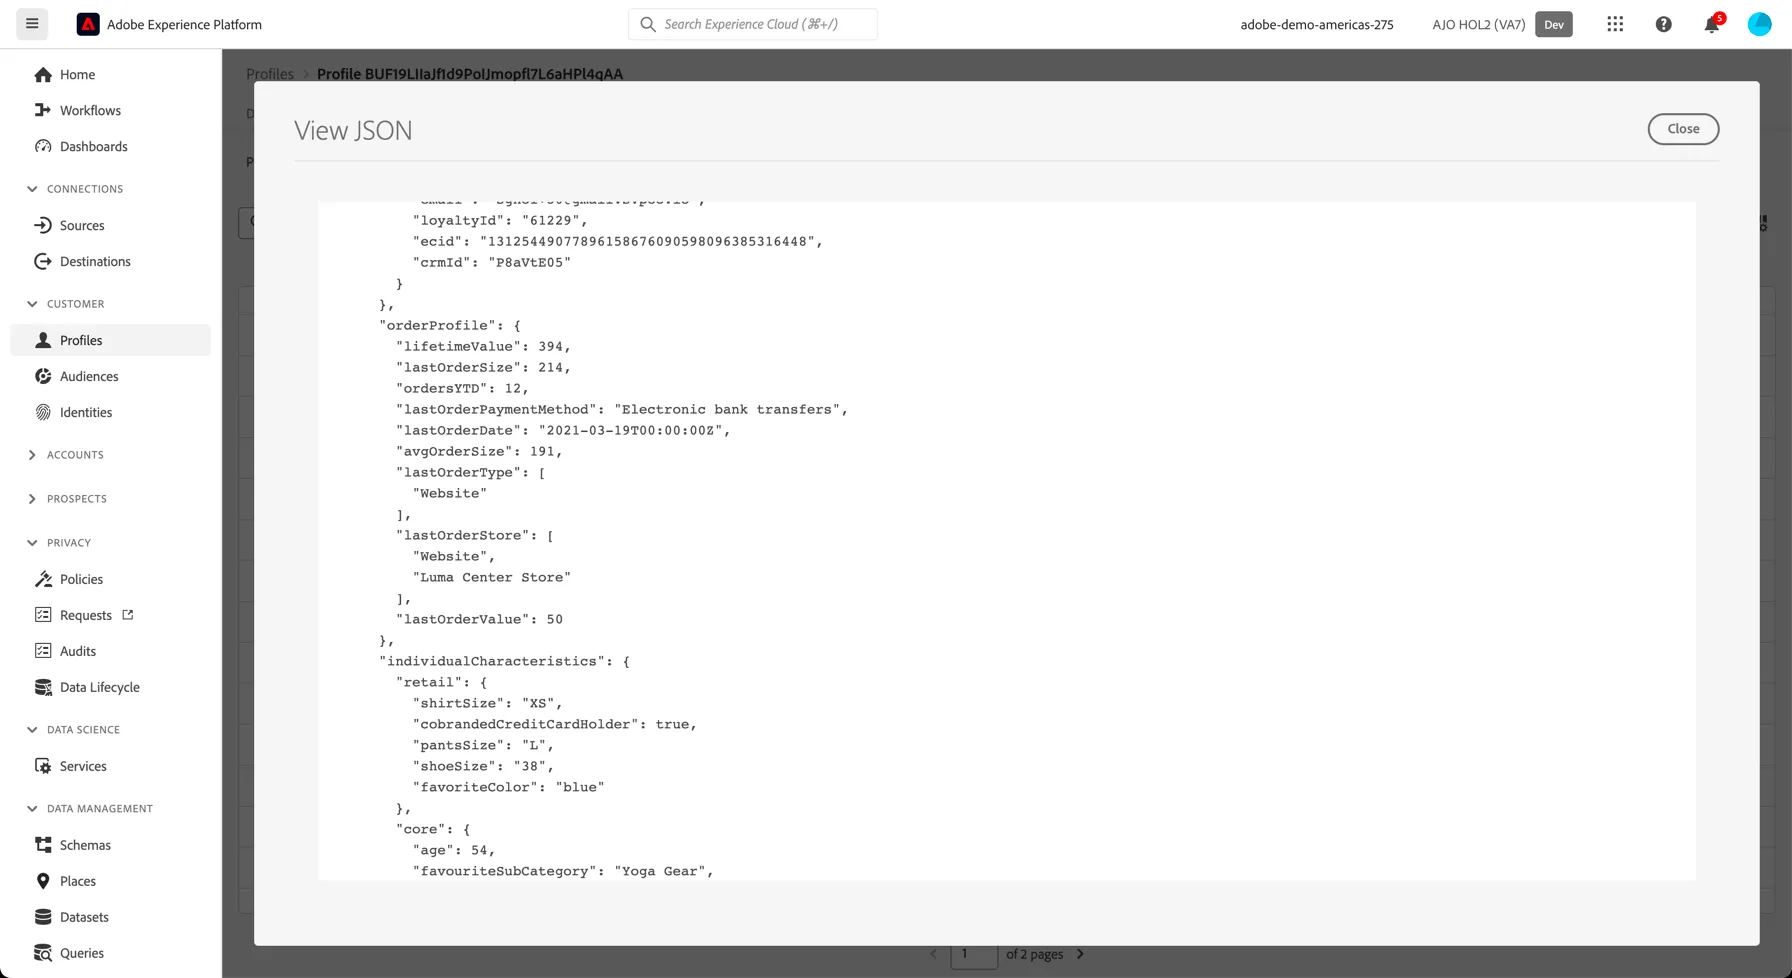Go to previous page arrow
1792x978 pixels.
[x=933, y=954]
